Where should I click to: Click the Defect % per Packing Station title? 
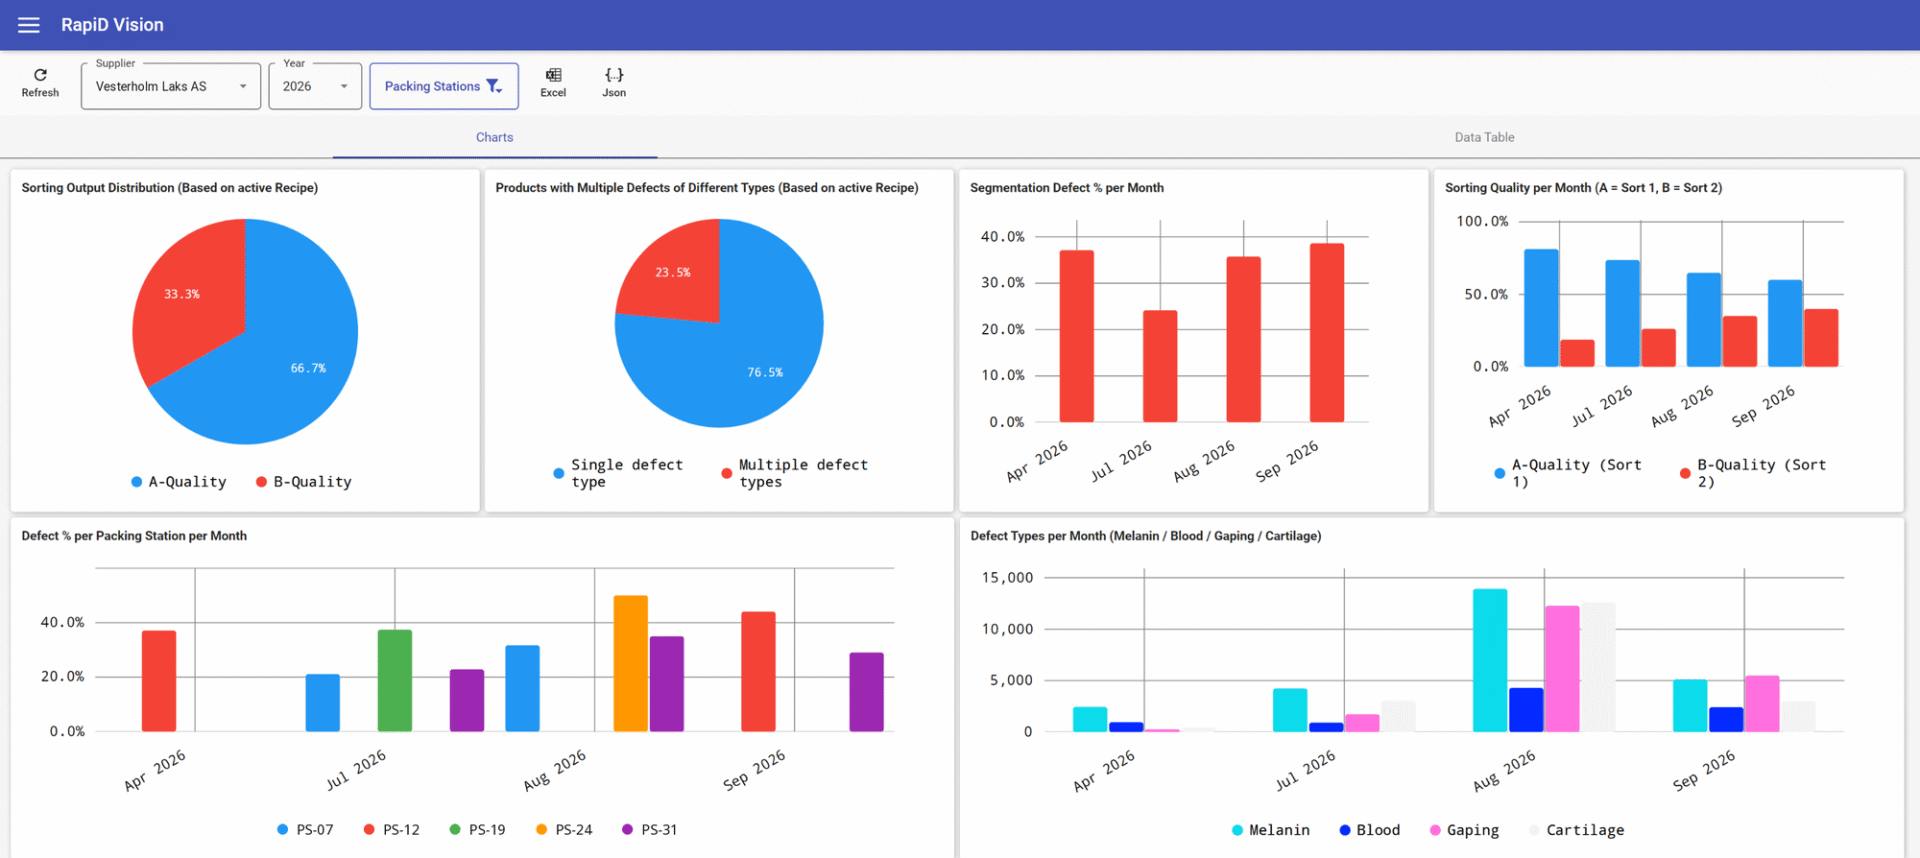coord(134,536)
